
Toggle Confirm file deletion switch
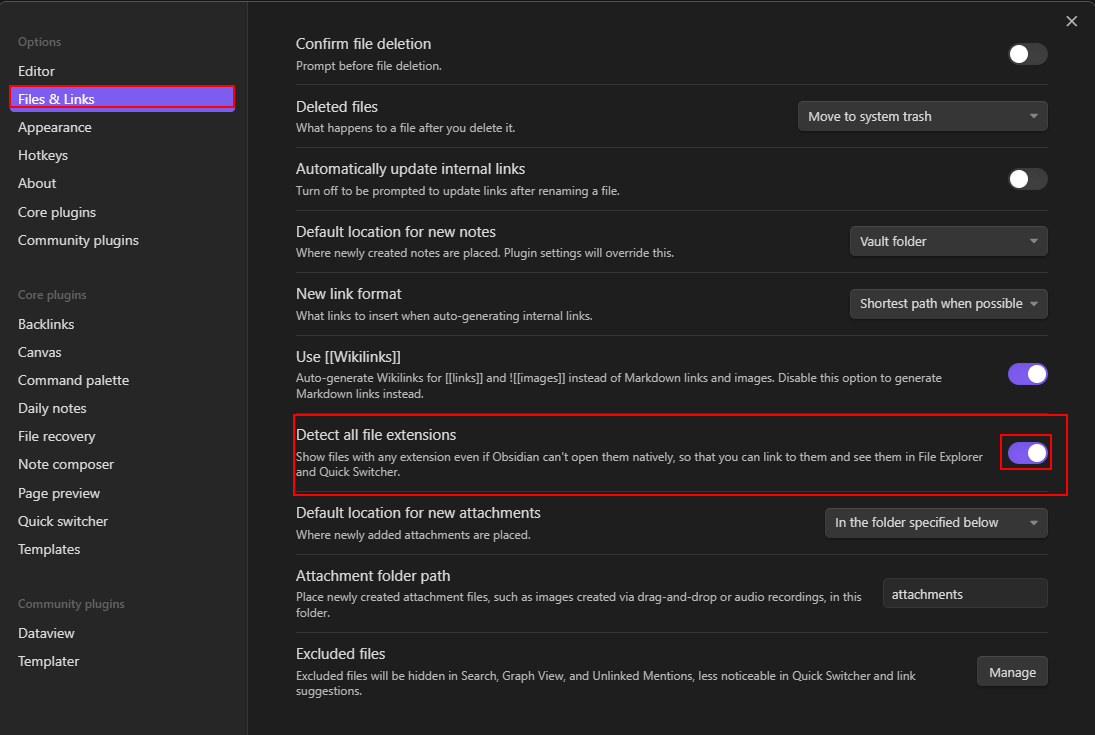pyautogui.click(x=1027, y=54)
